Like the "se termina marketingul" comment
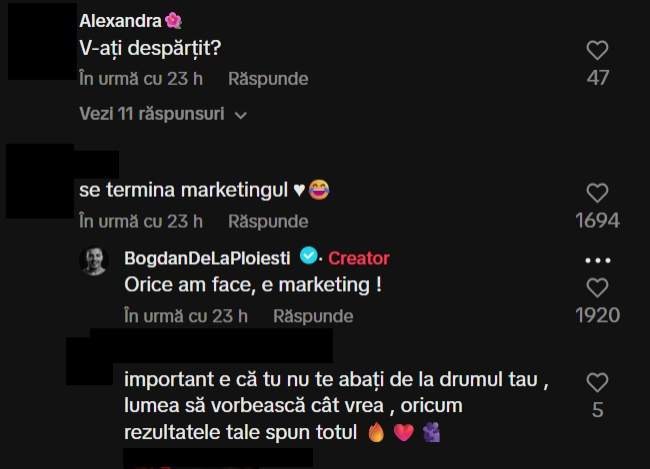The image size is (650, 469). (x=597, y=193)
